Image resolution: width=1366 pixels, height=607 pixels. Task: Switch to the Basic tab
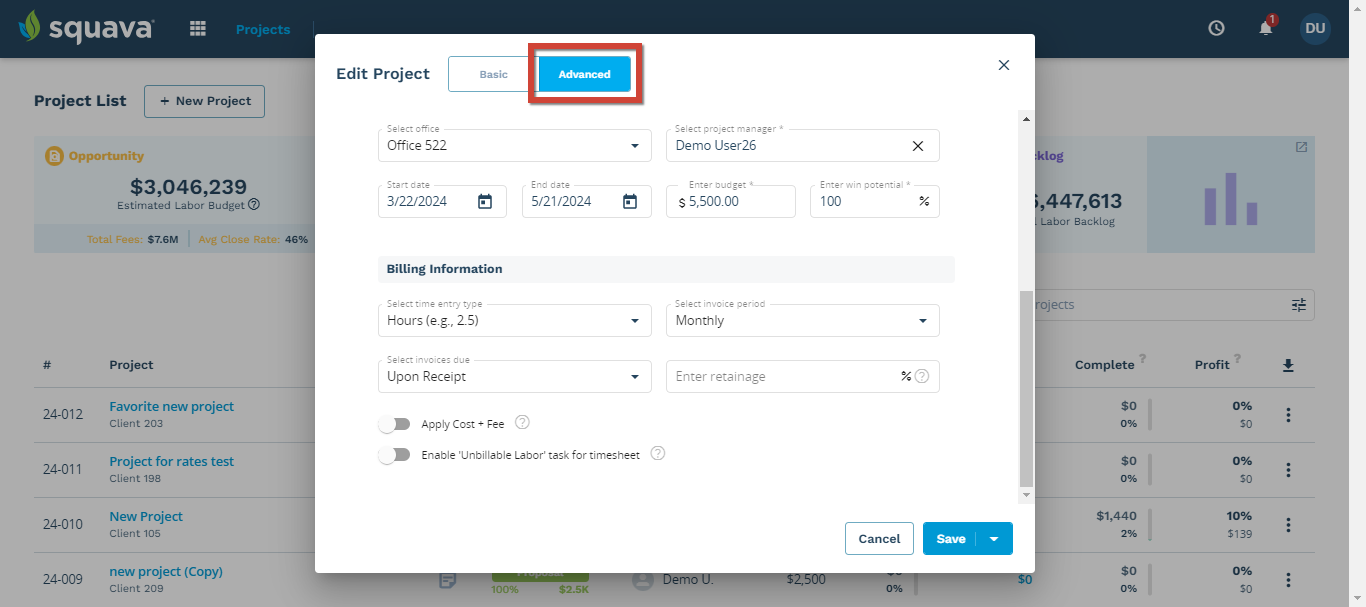tap(493, 73)
